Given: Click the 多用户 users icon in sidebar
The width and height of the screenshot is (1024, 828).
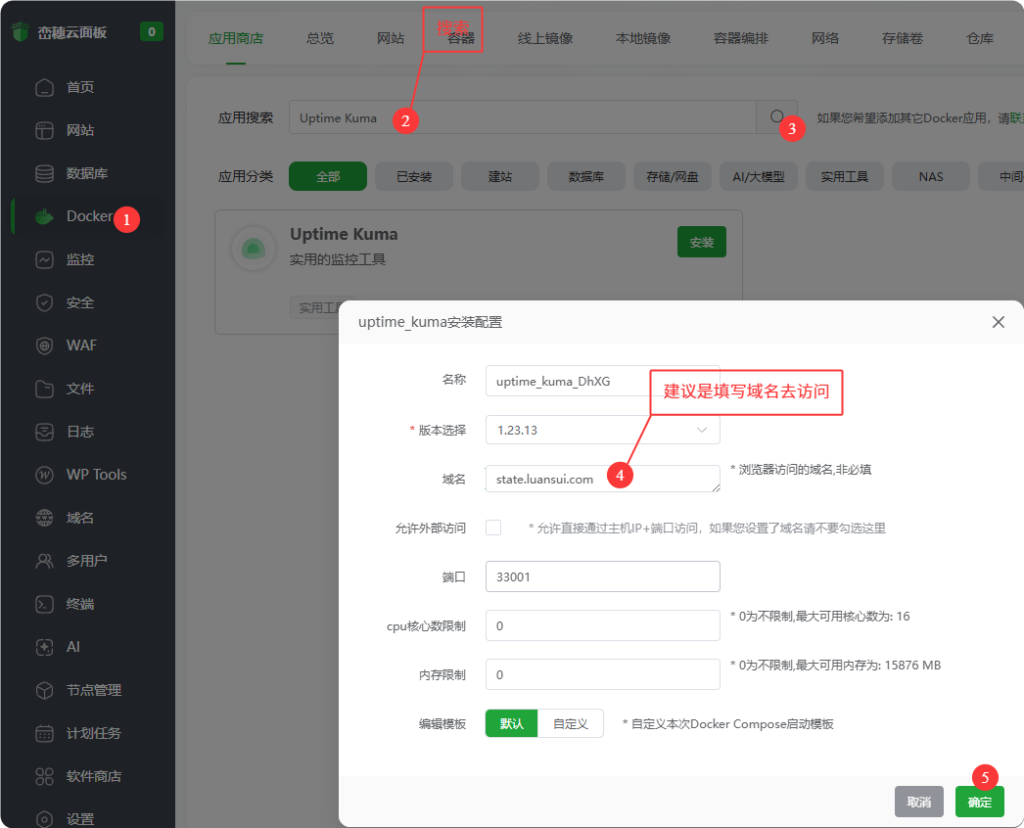Looking at the screenshot, I should [x=44, y=561].
